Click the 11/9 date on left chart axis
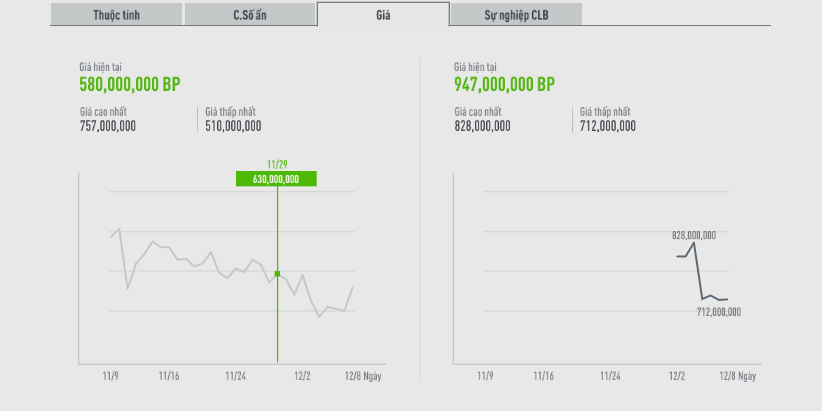Viewport: 822px width, 411px height. 110,376
